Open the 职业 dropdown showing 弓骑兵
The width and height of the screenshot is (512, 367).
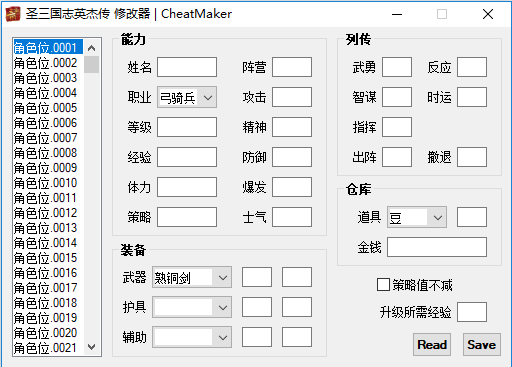click(x=187, y=97)
